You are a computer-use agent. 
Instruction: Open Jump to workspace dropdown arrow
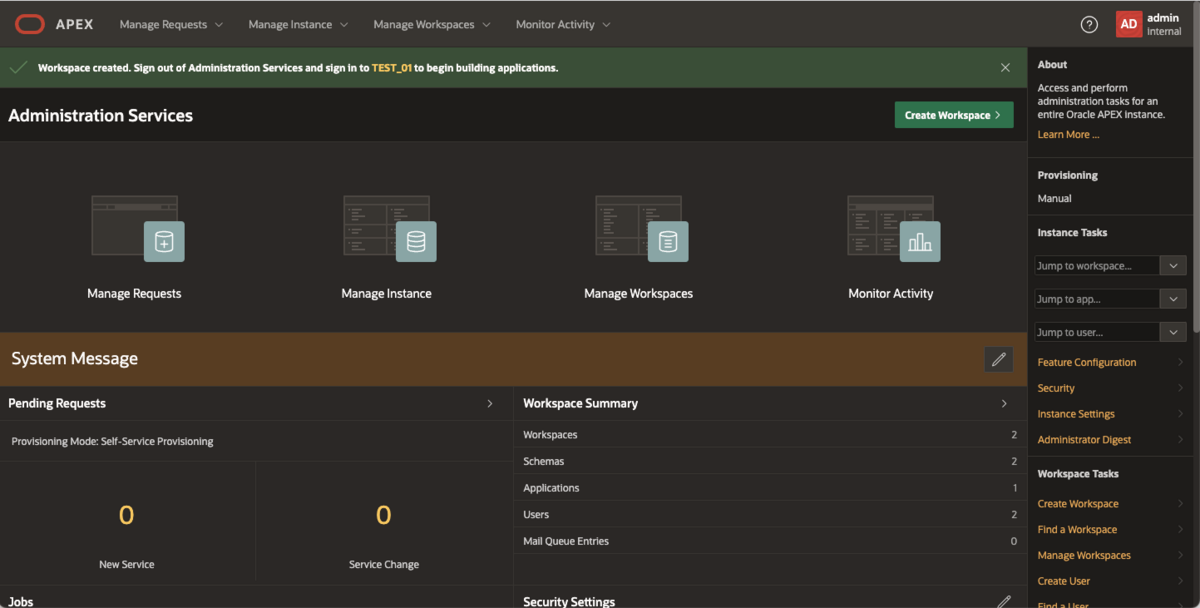(1173, 266)
